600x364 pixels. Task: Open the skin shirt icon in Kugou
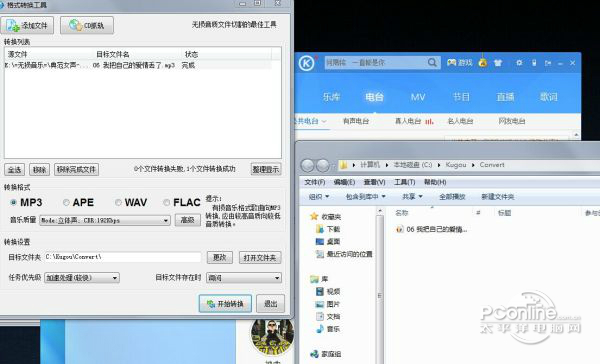pyautogui.click(x=498, y=62)
